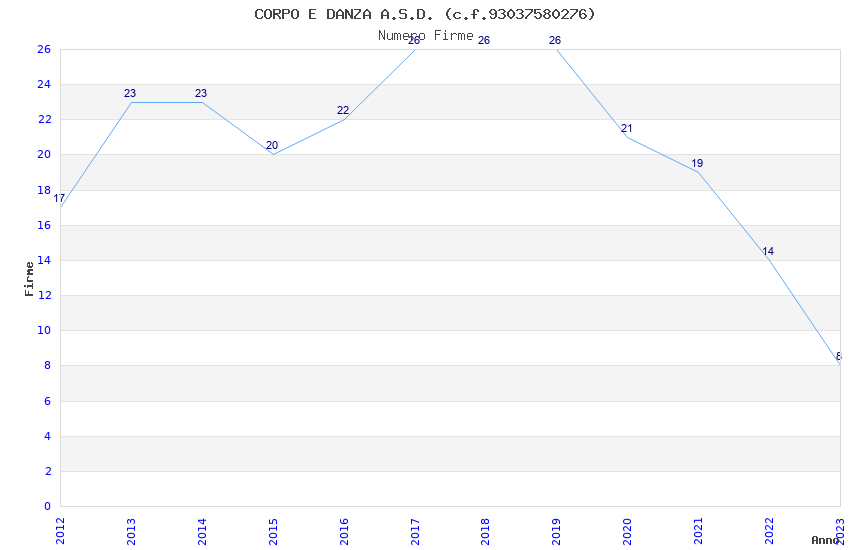
Task: Click the Numero Firme subtitle
Action: (426, 36)
